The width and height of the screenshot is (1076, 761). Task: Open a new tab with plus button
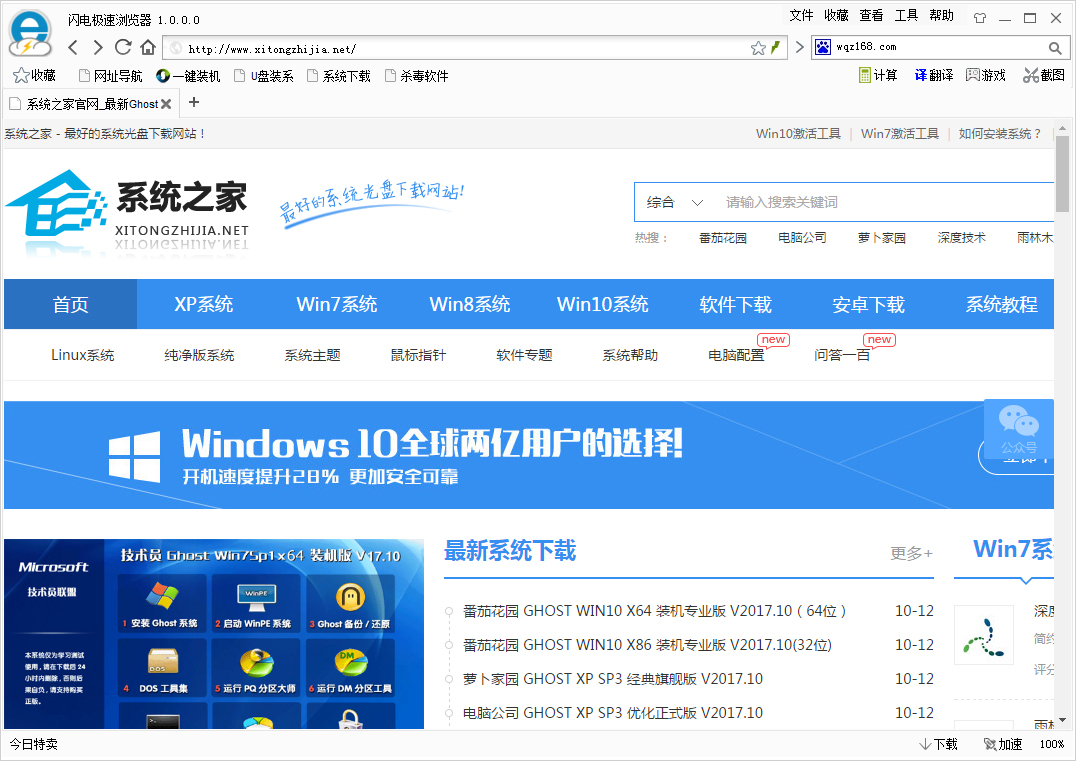tap(194, 102)
